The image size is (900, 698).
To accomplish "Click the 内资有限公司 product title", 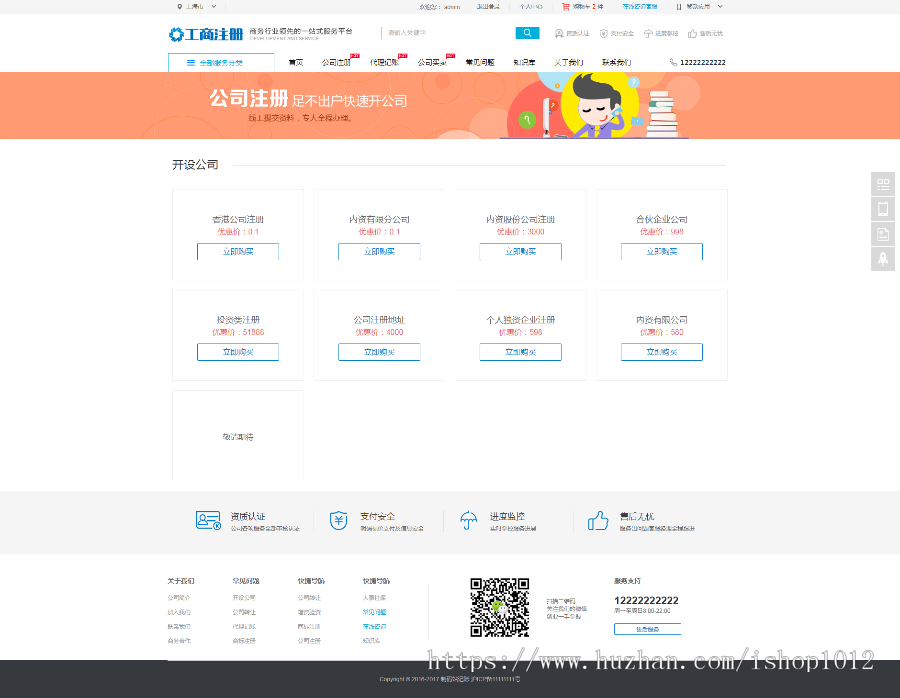I will 662,320.
